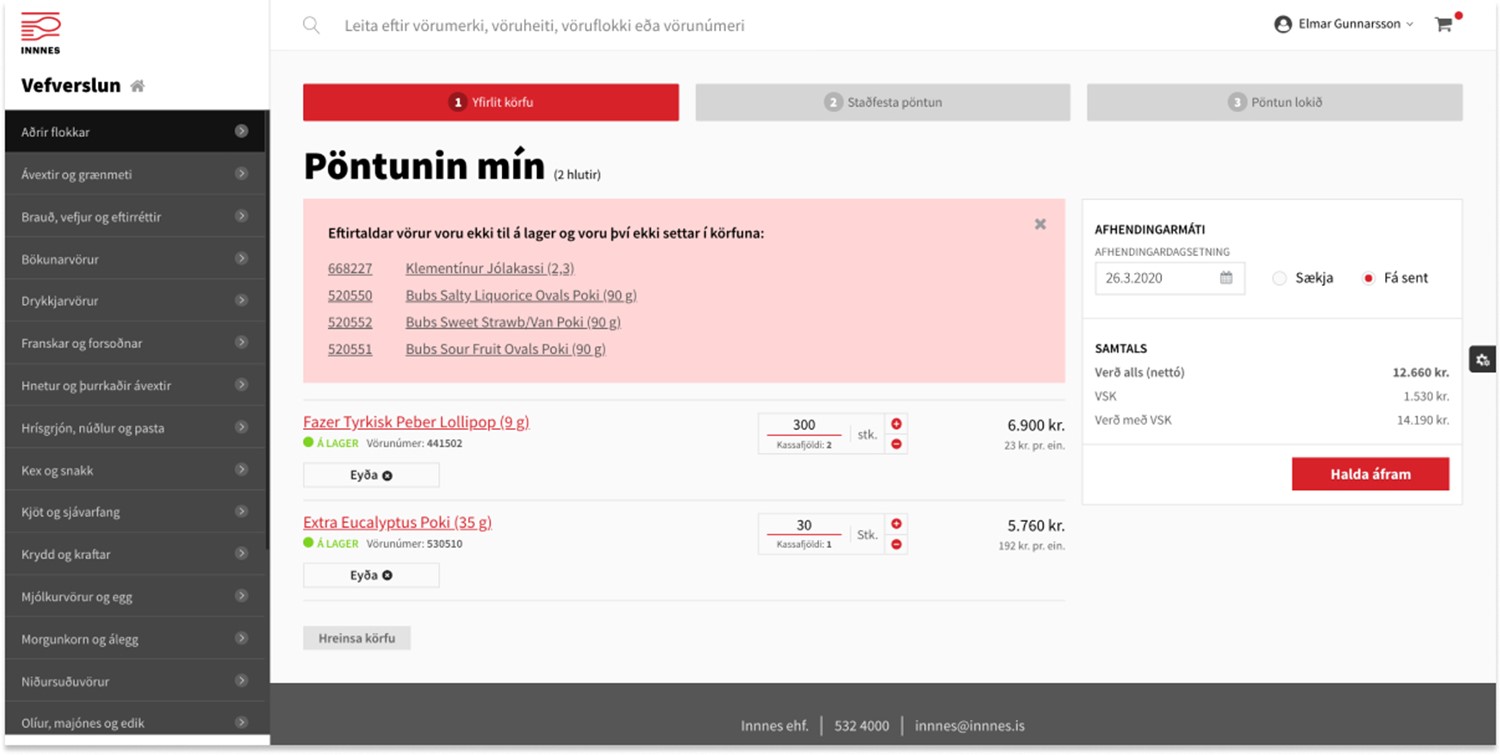The height and width of the screenshot is (755, 1500).
Task: Click sidebar vertical scrollbar
Action: pos(267,330)
